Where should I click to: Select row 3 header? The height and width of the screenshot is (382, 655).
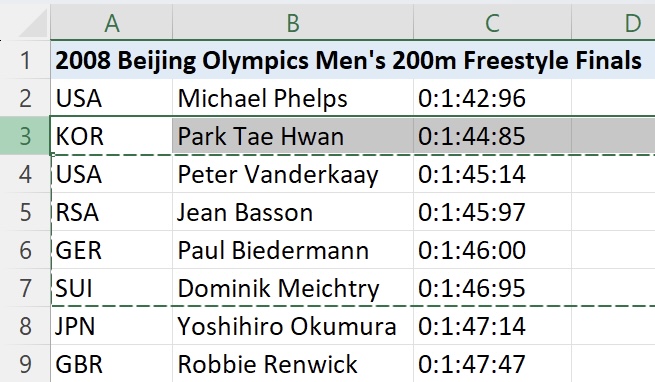tap(25, 136)
